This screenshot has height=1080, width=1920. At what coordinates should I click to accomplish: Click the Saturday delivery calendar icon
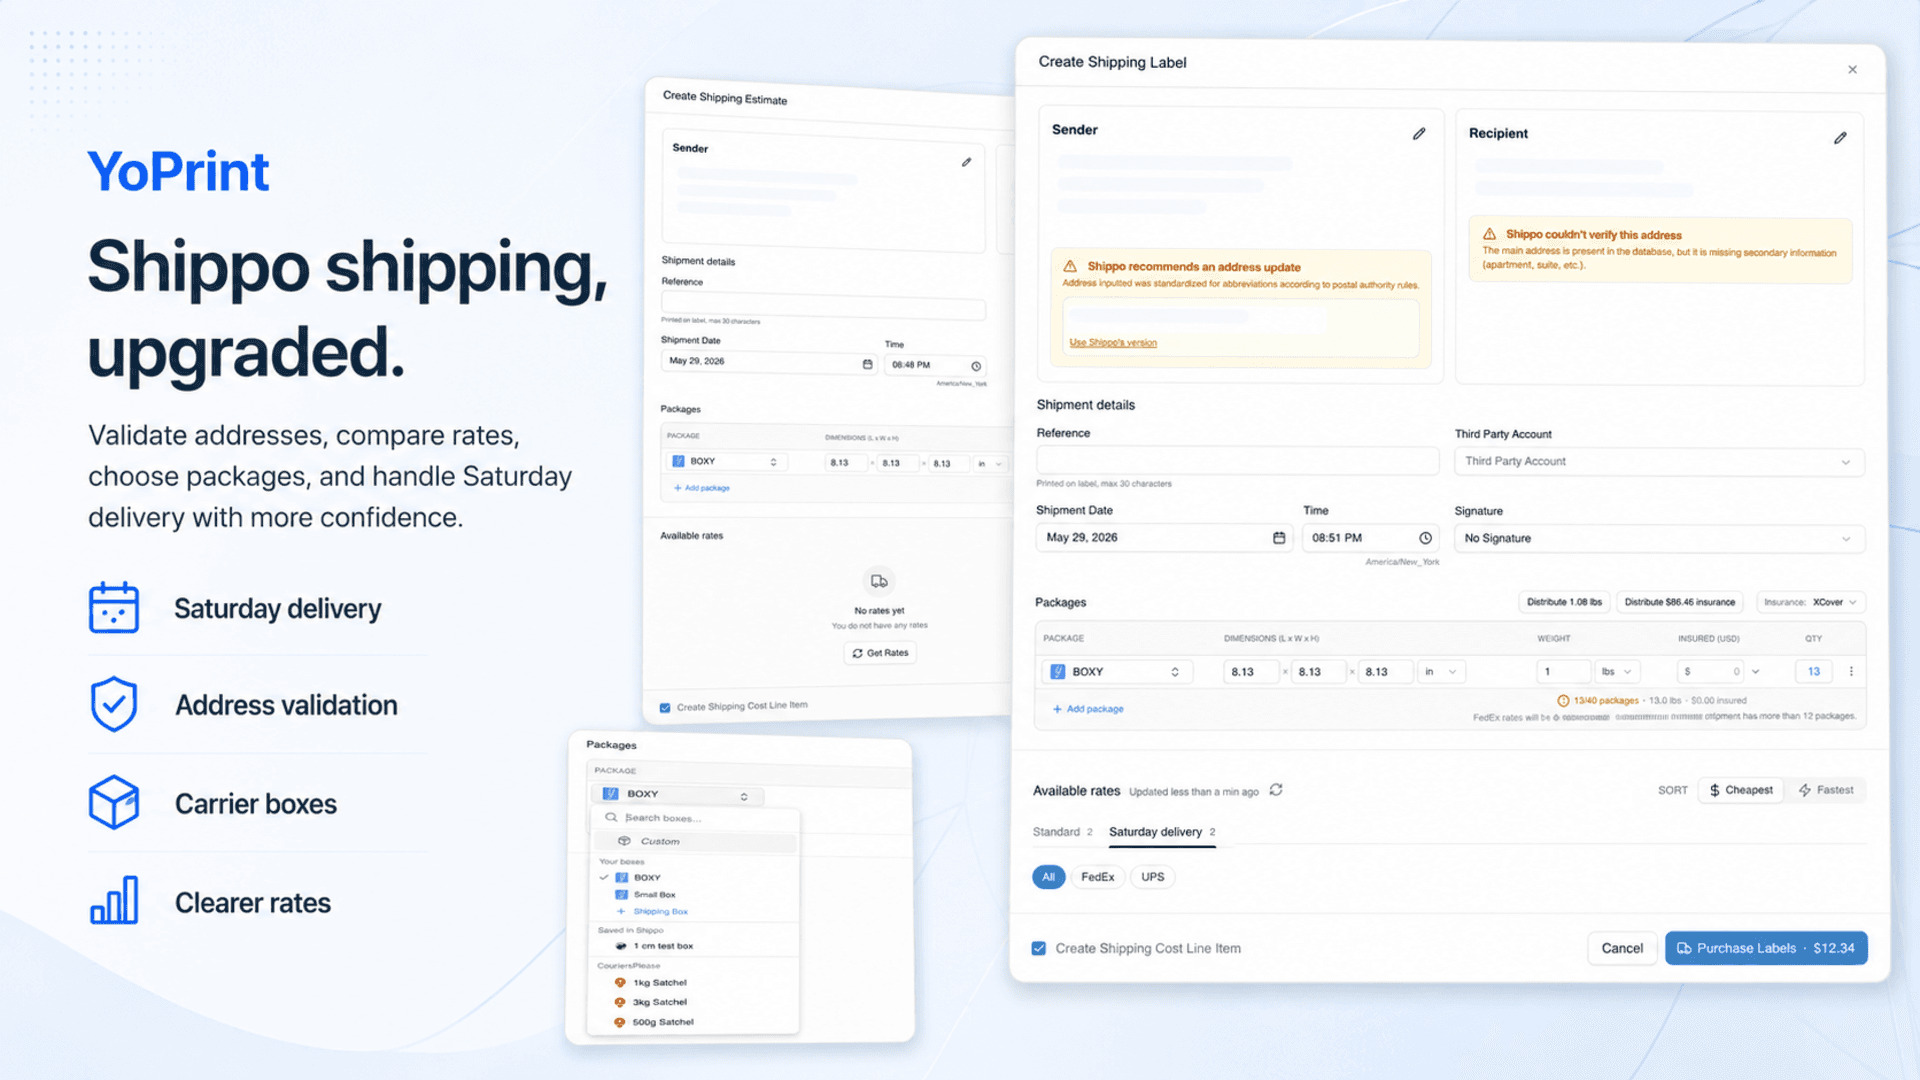tap(114, 608)
